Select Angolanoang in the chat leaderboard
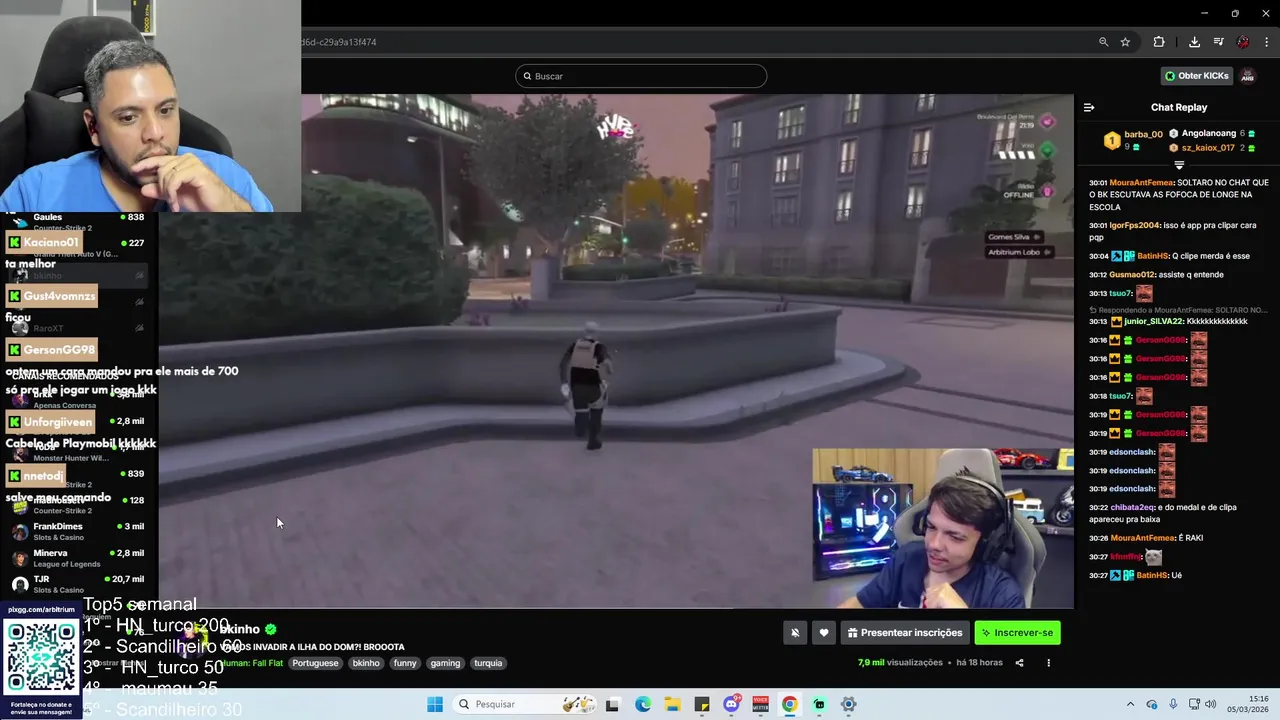1280x720 pixels. [1209, 133]
